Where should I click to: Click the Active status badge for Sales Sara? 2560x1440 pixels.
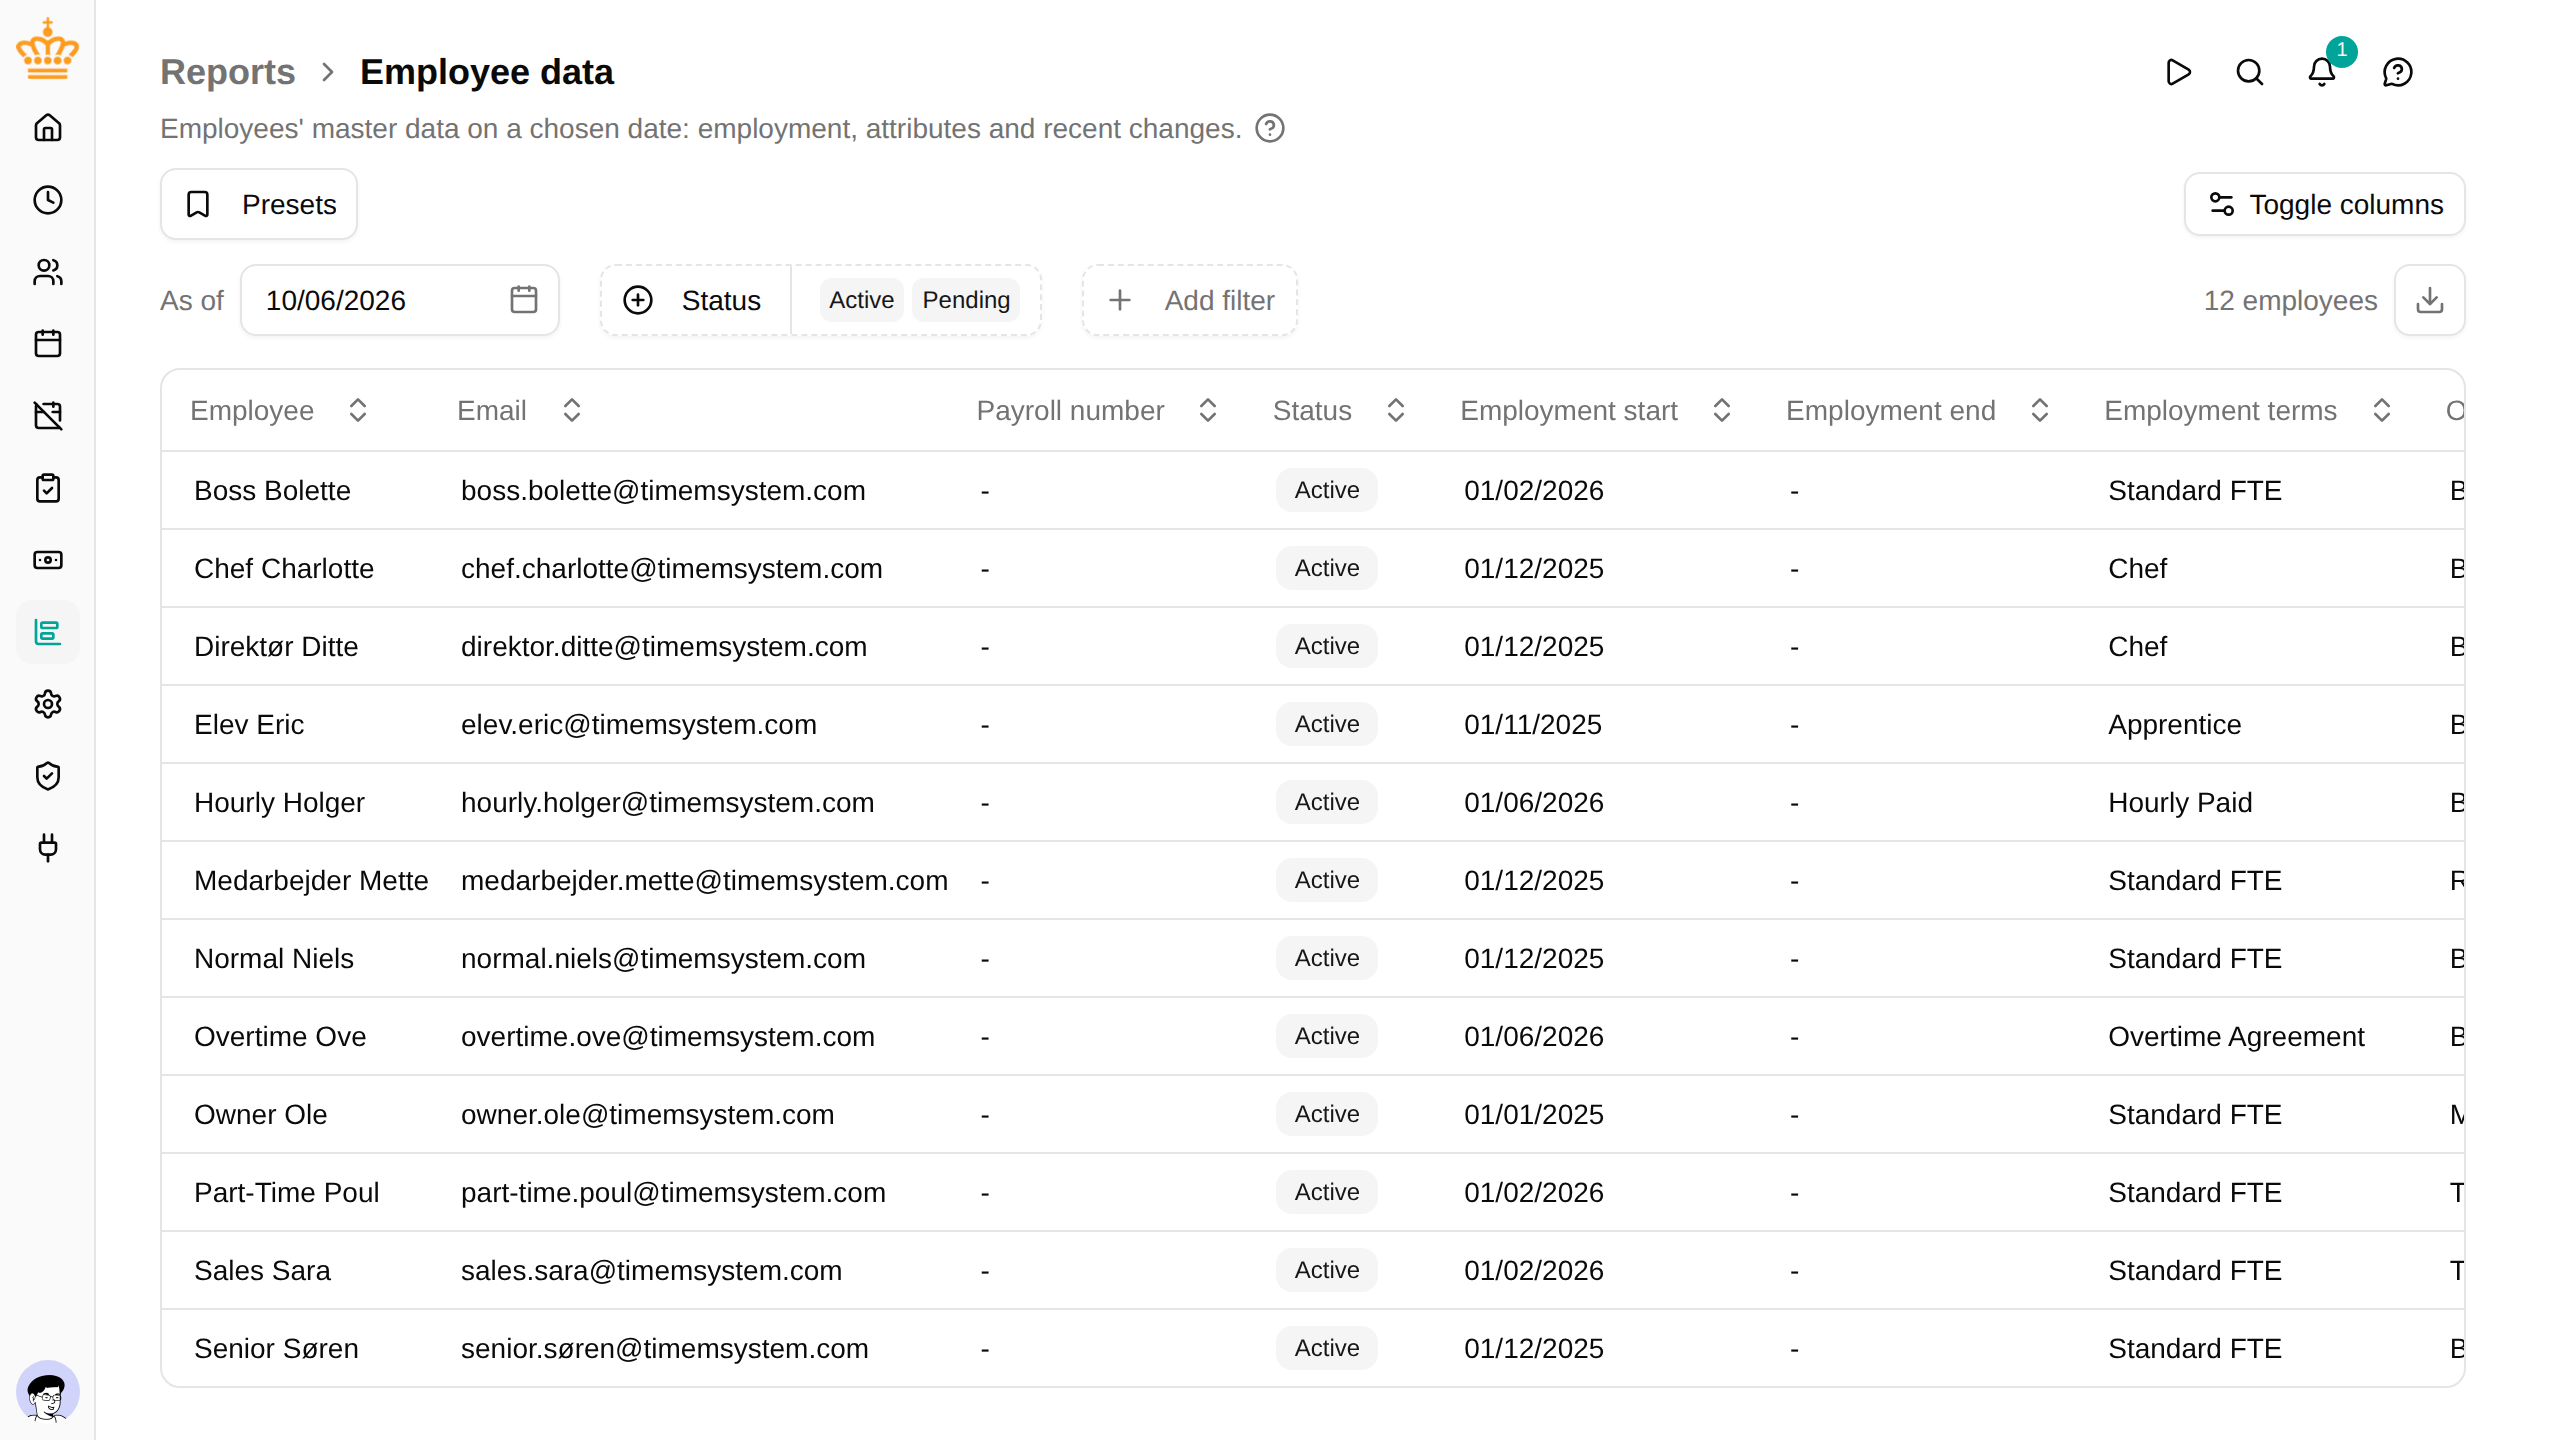tap(1327, 1270)
